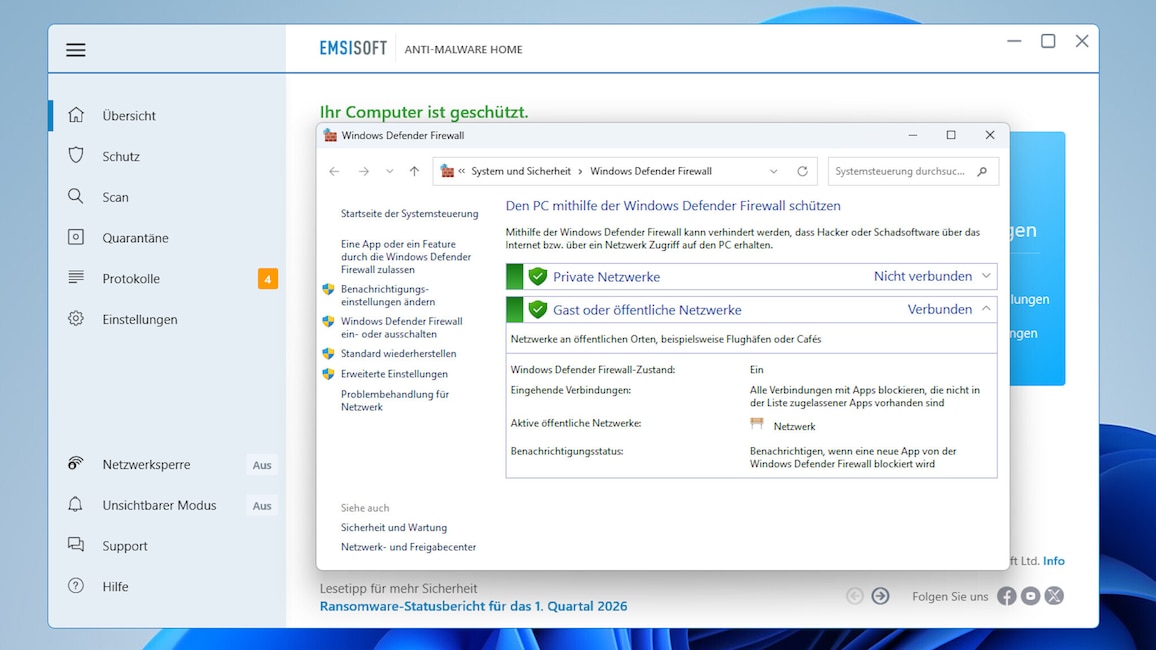This screenshot has height=650, width=1156.
Task: Go back in Firewall window navigation
Action: click(334, 171)
